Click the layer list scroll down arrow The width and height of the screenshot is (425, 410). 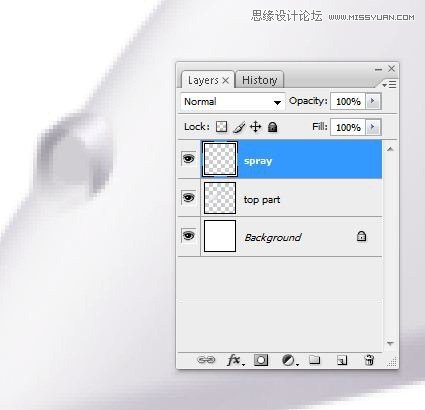390,343
